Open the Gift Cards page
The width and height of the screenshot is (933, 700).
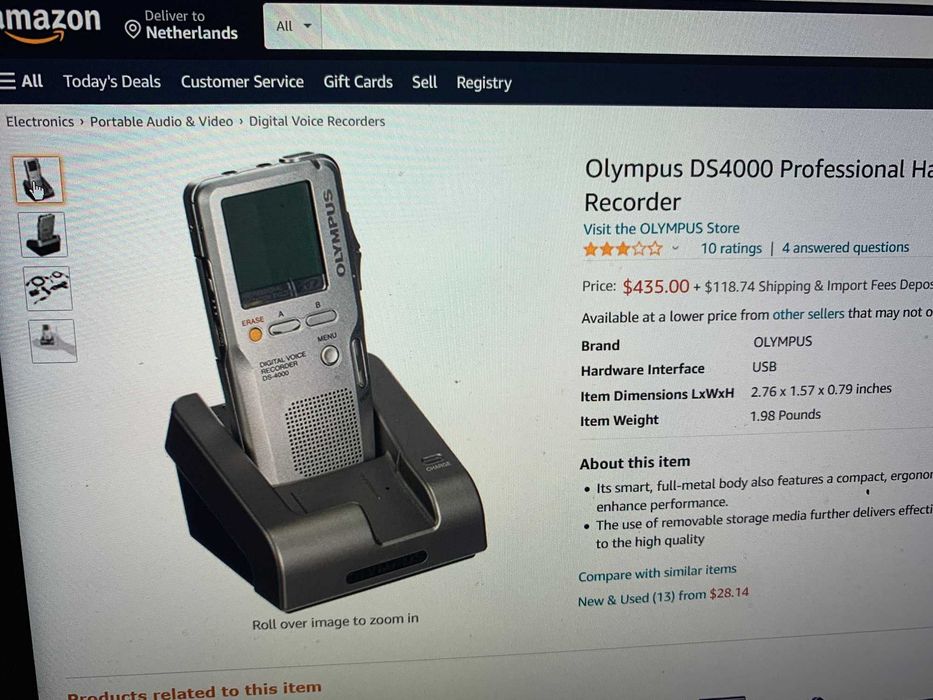[x=358, y=82]
